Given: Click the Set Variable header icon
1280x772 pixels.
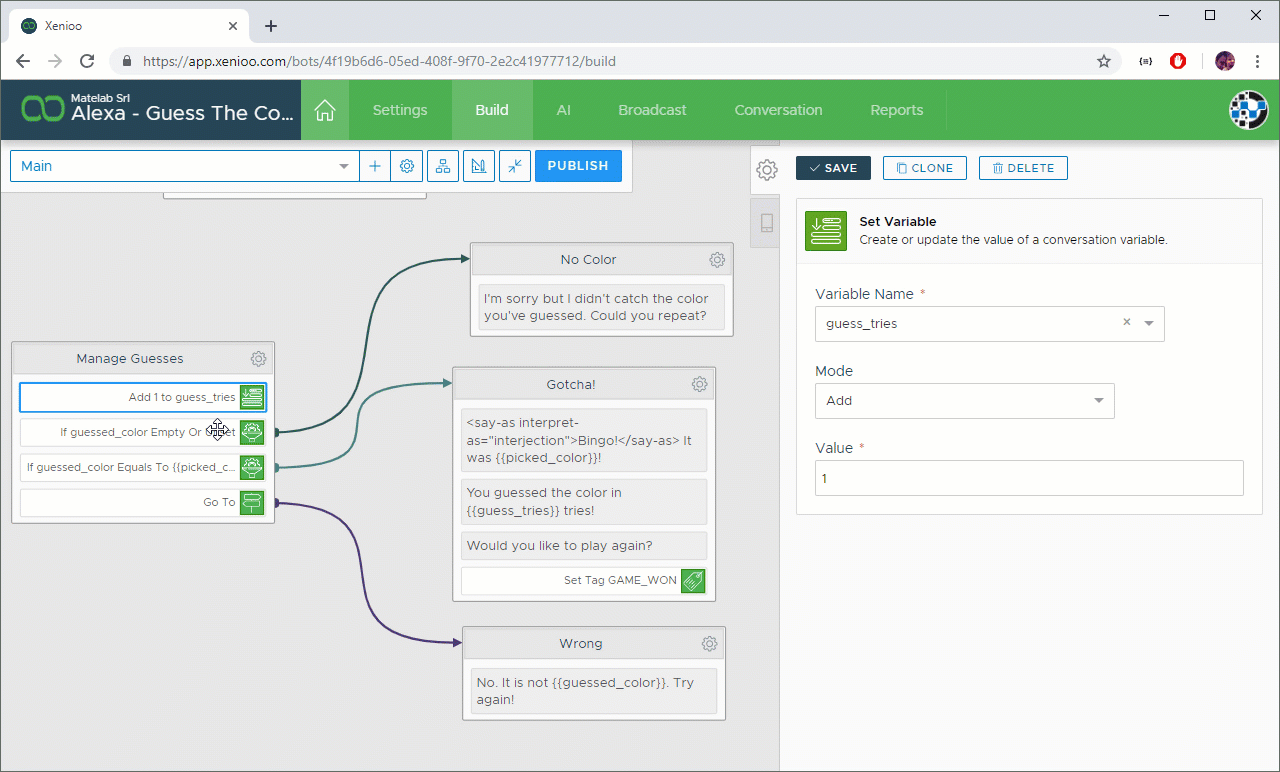Looking at the screenshot, I should pyautogui.click(x=826, y=231).
